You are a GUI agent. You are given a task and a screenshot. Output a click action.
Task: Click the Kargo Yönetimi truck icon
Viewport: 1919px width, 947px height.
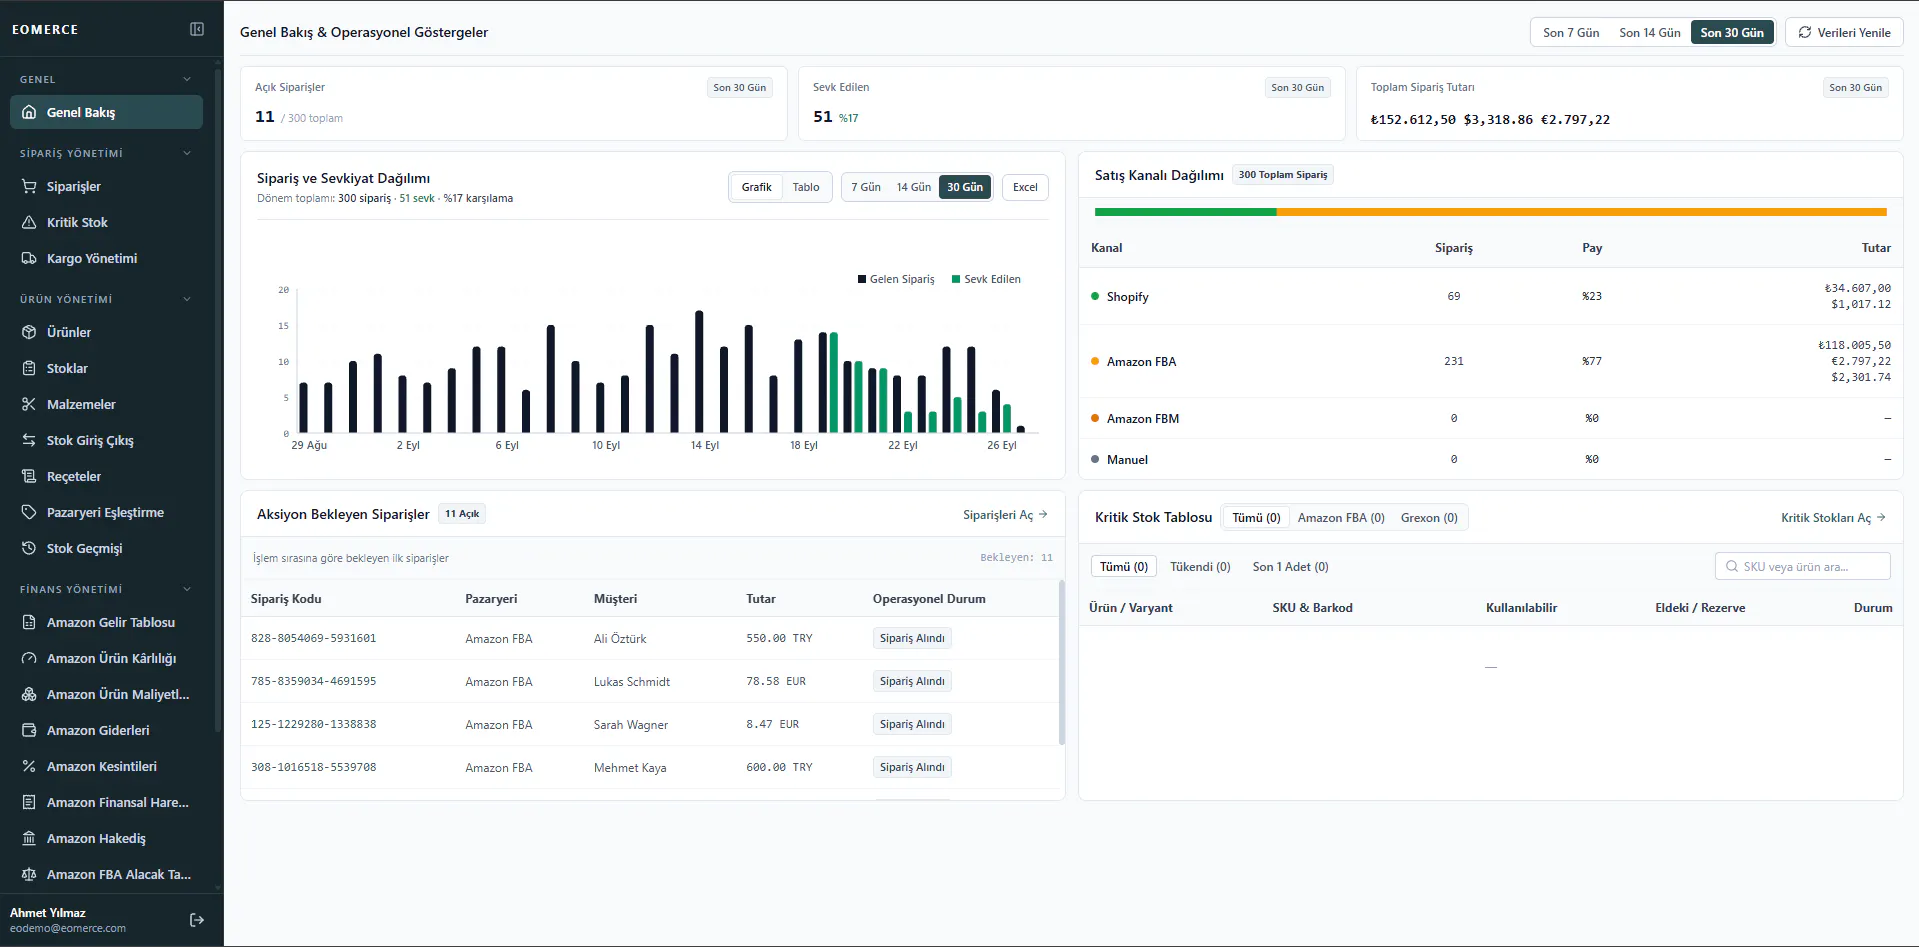29,258
